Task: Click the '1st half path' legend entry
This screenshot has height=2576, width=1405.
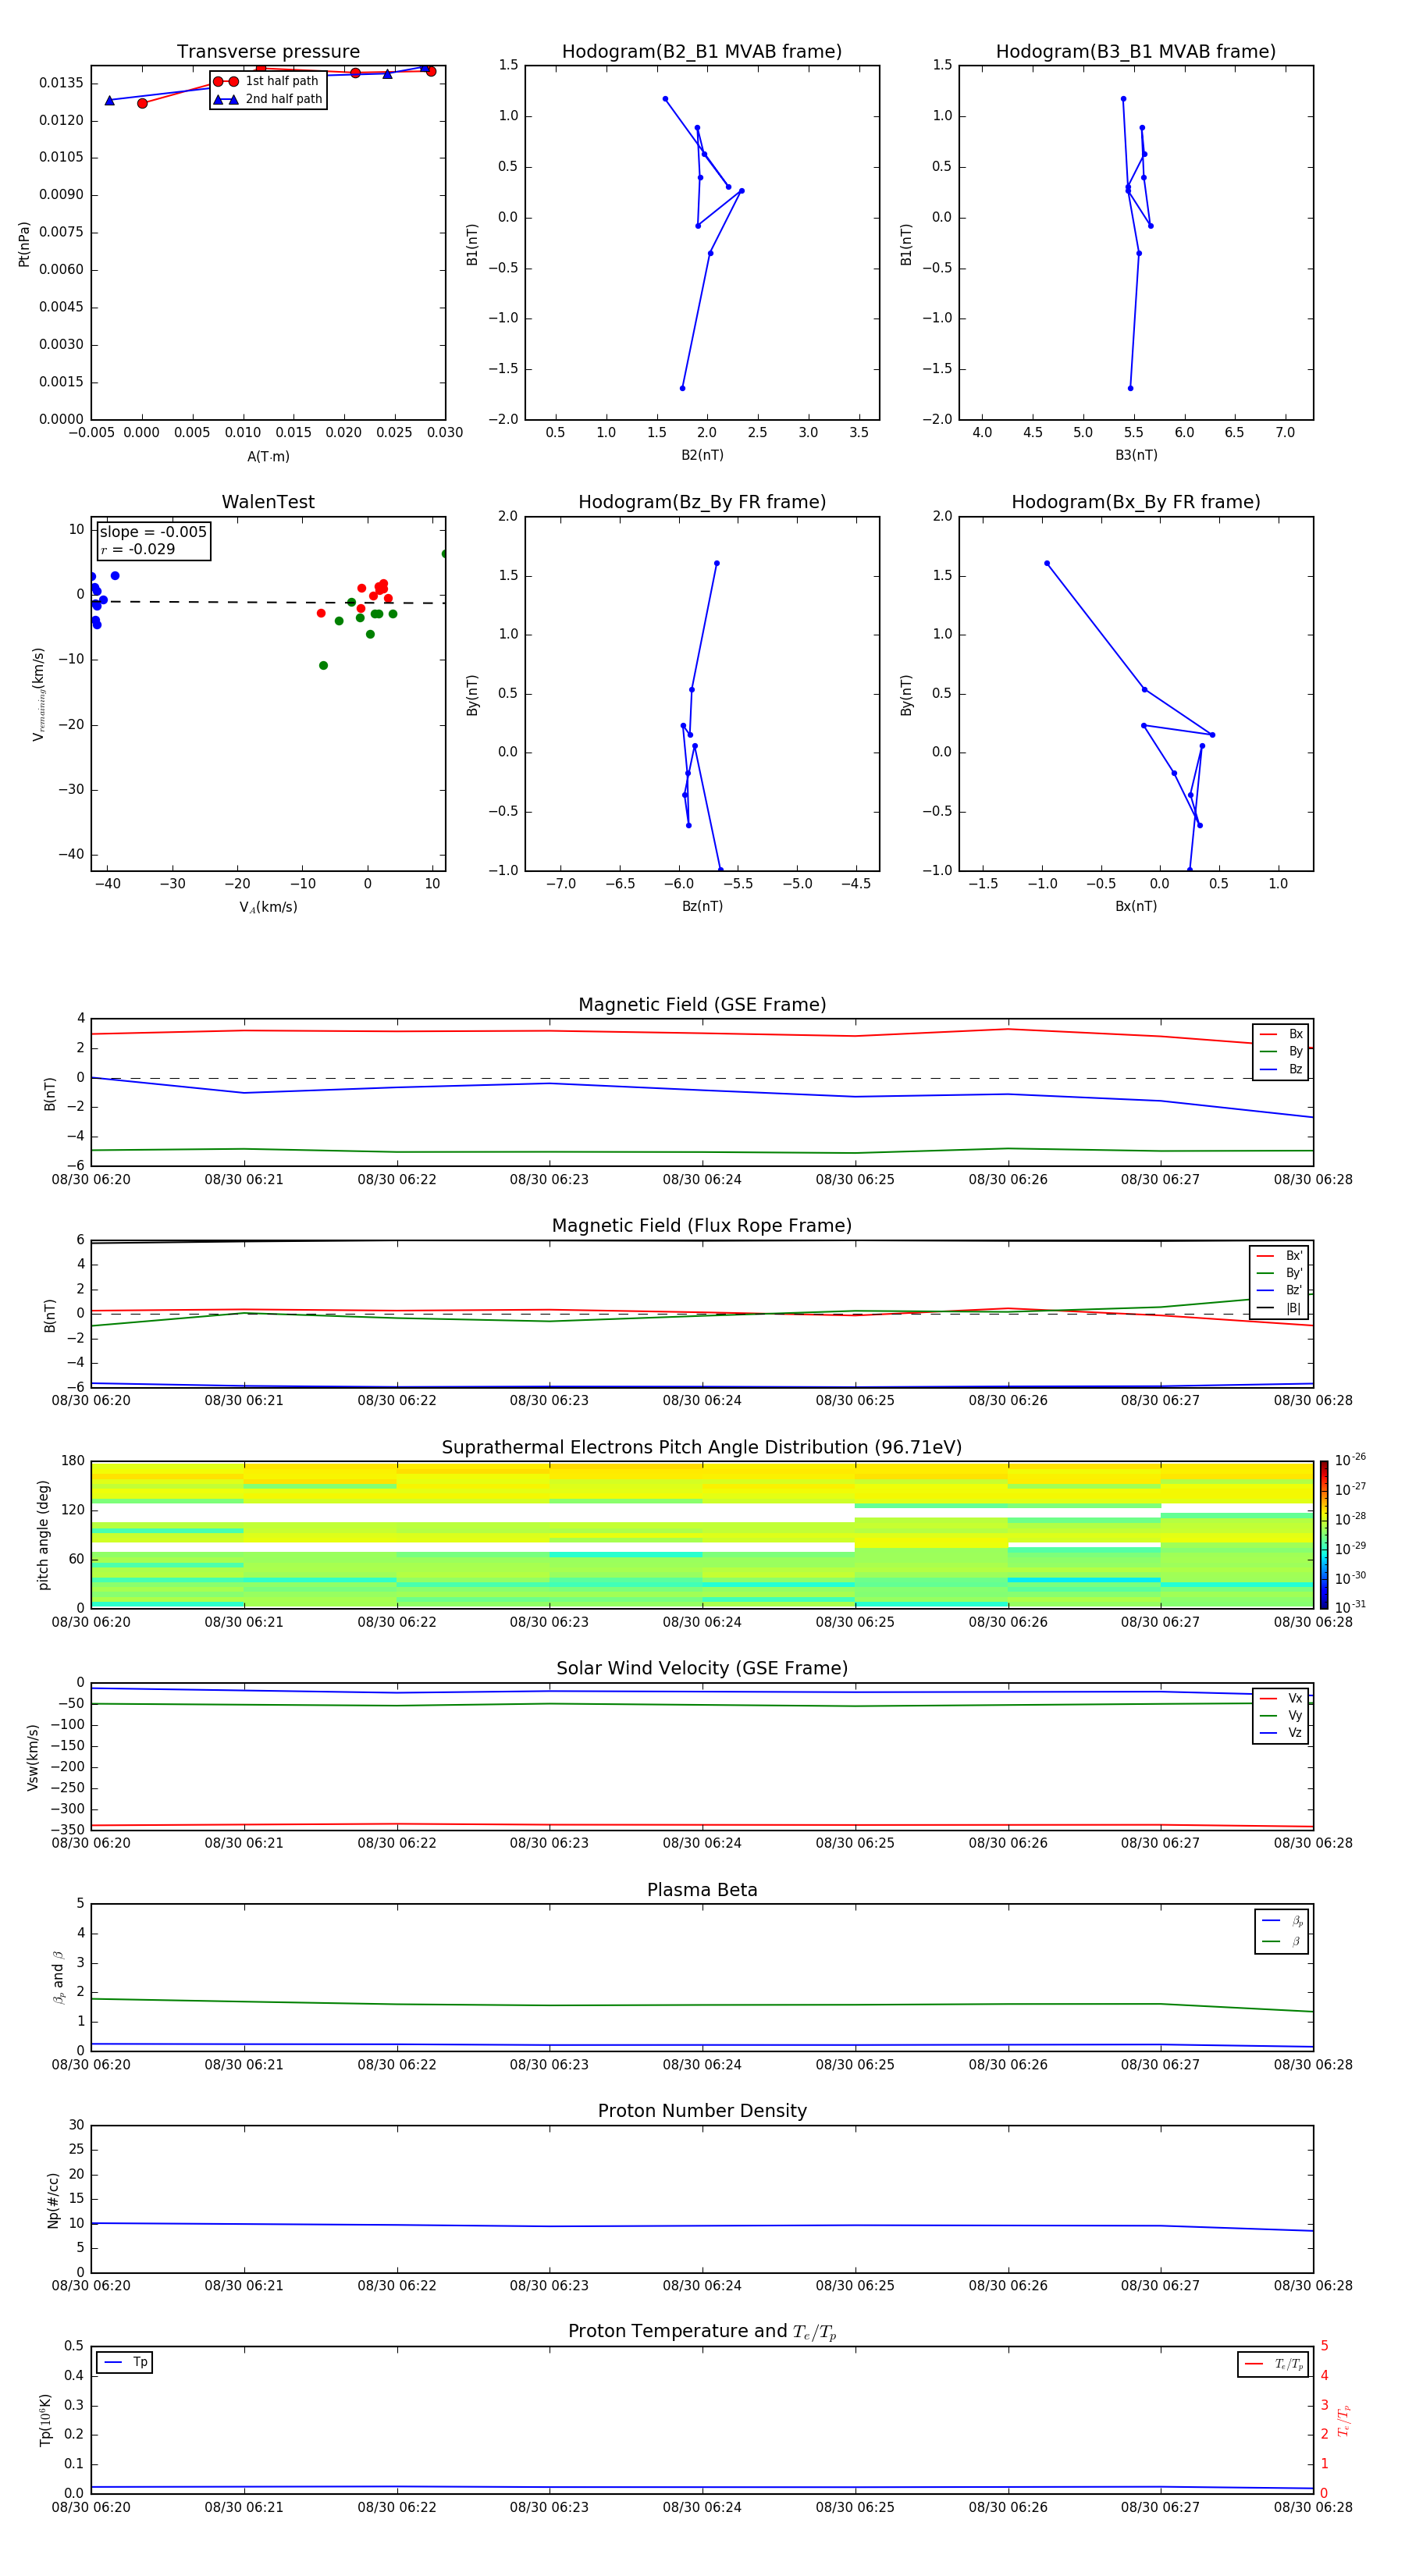Action: (266, 81)
